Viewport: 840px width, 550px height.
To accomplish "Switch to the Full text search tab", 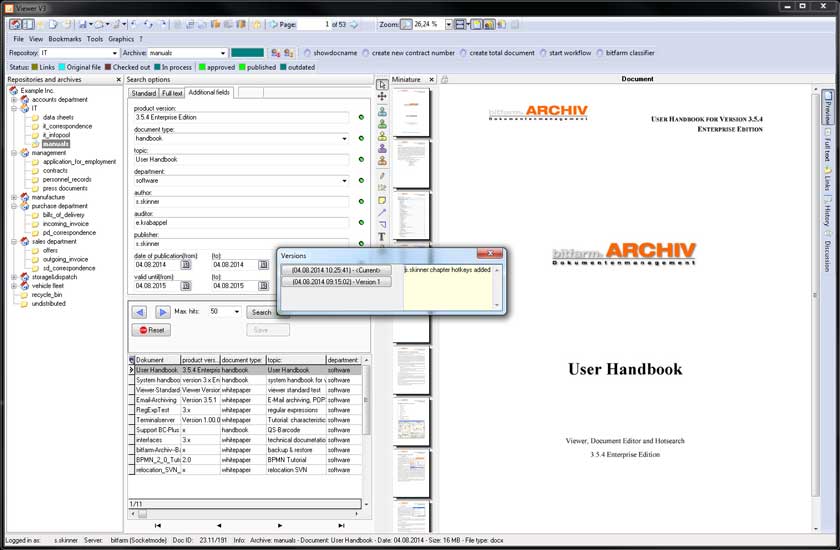I will [171, 92].
